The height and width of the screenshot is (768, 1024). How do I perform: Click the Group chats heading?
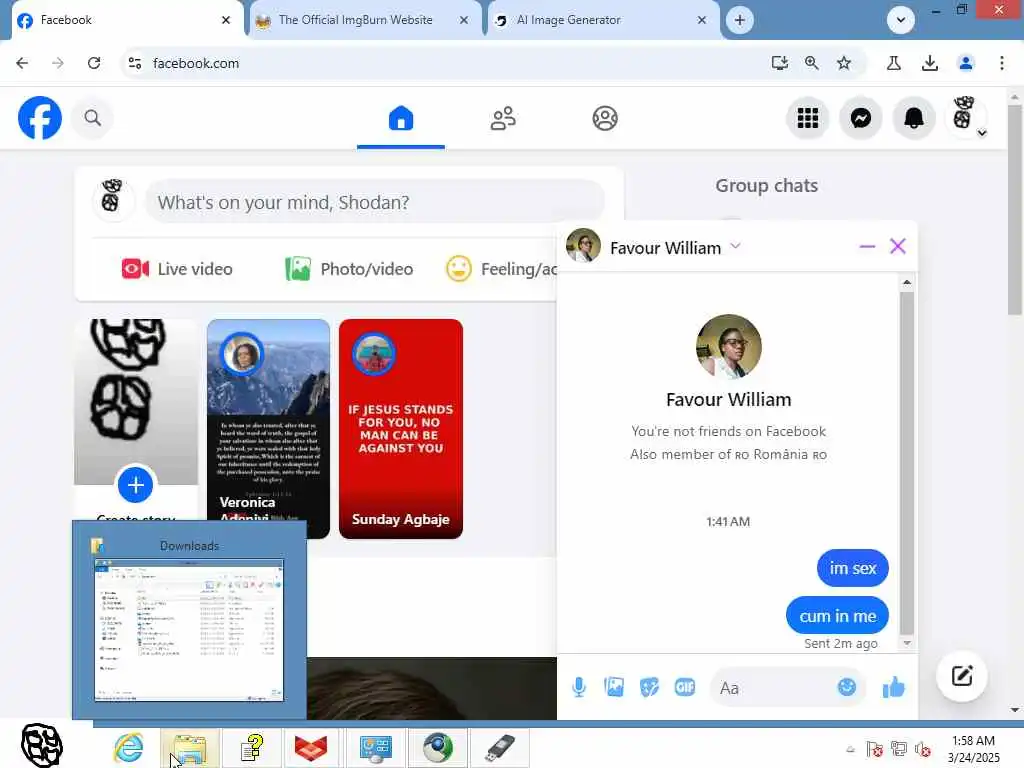[767, 185]
